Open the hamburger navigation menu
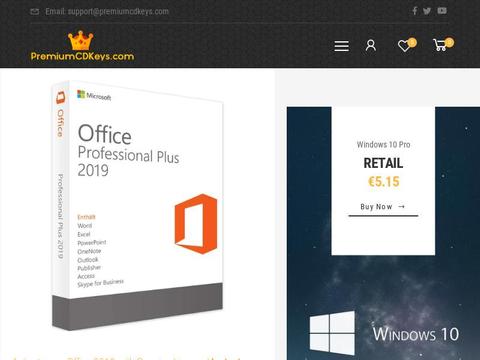480x360 pixels. coord(342,46)
